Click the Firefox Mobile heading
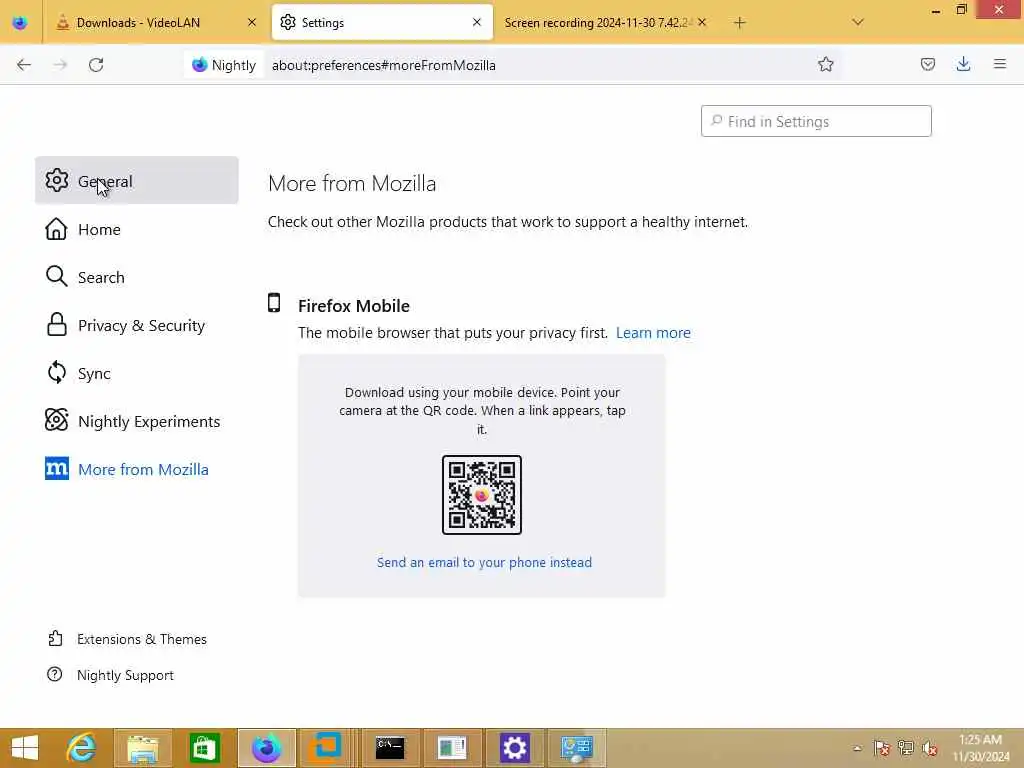Screen dimensions: 1024x768 (x=354, y=306)
